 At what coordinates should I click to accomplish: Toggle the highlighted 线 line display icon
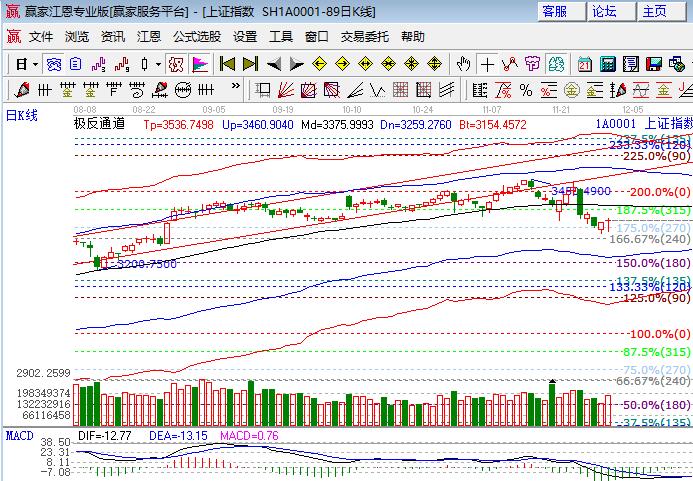(x=556, y=64)
